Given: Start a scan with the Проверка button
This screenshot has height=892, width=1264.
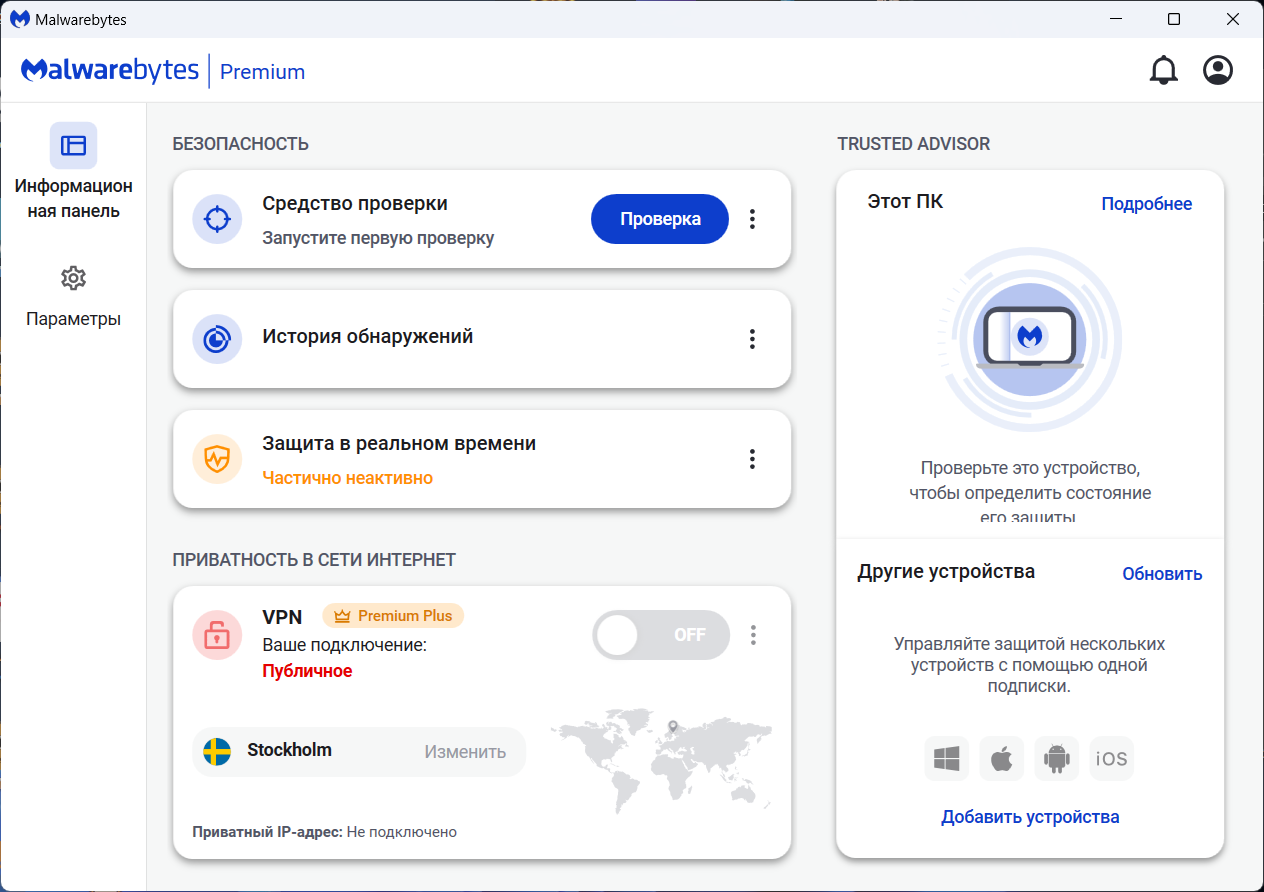Looking at the screenshot, I should (x=660, y=219).
